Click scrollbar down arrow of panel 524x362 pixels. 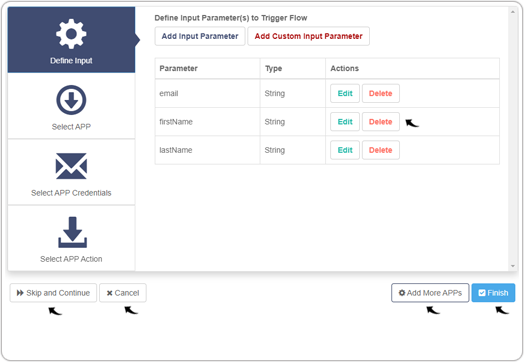click(513, 266)
